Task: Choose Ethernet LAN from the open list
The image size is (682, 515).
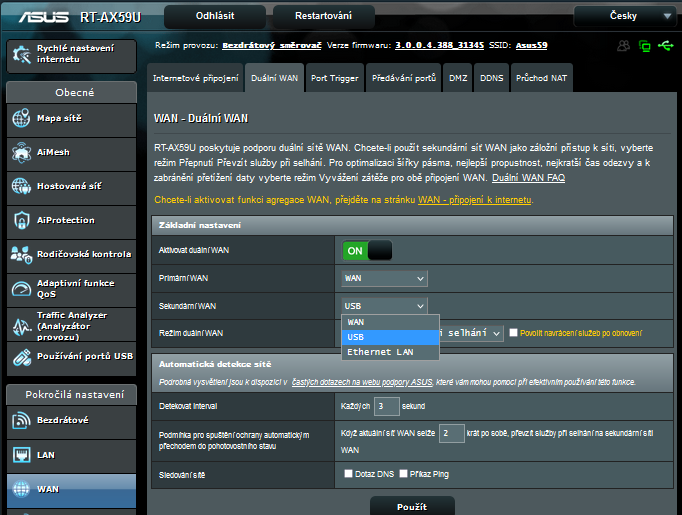Action: point(389,352)
